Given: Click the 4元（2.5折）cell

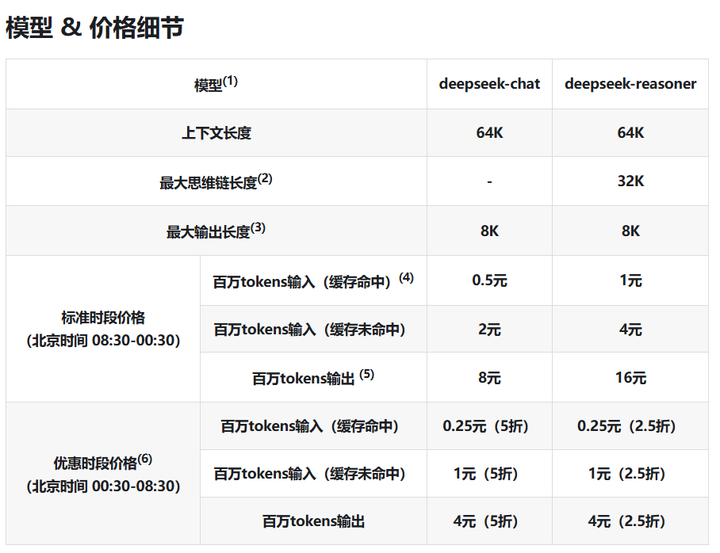Looking at the screenshot, I should 630,521.
